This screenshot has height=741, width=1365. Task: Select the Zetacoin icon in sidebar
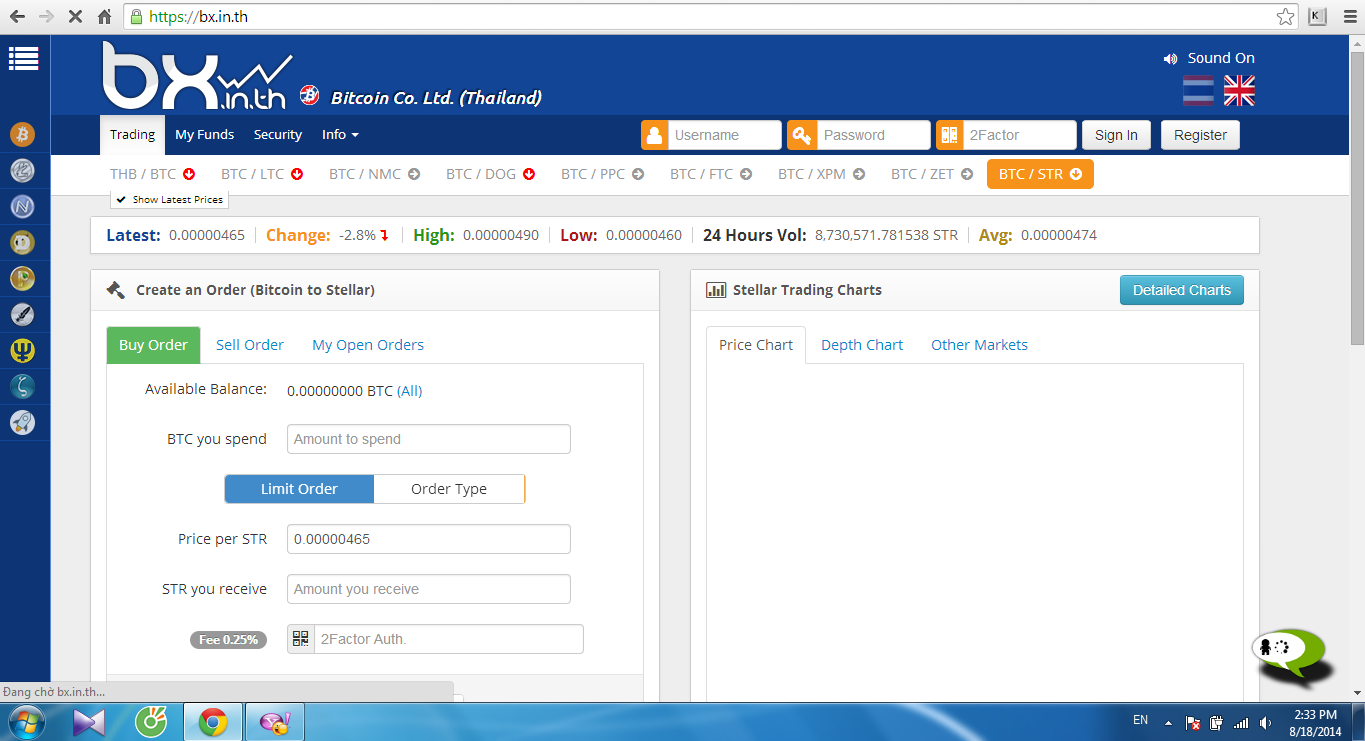pyautogui.click(x=22, y=387)
